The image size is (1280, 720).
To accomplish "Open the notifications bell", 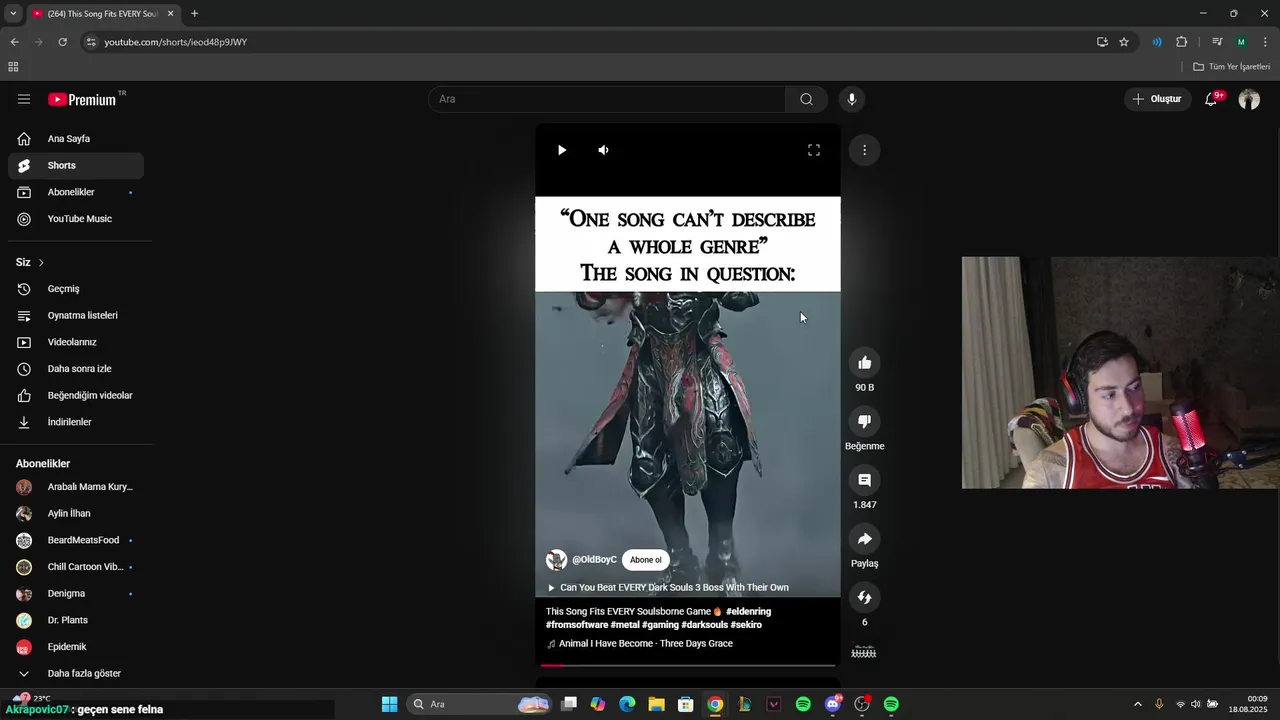I will click(1211, 99).
